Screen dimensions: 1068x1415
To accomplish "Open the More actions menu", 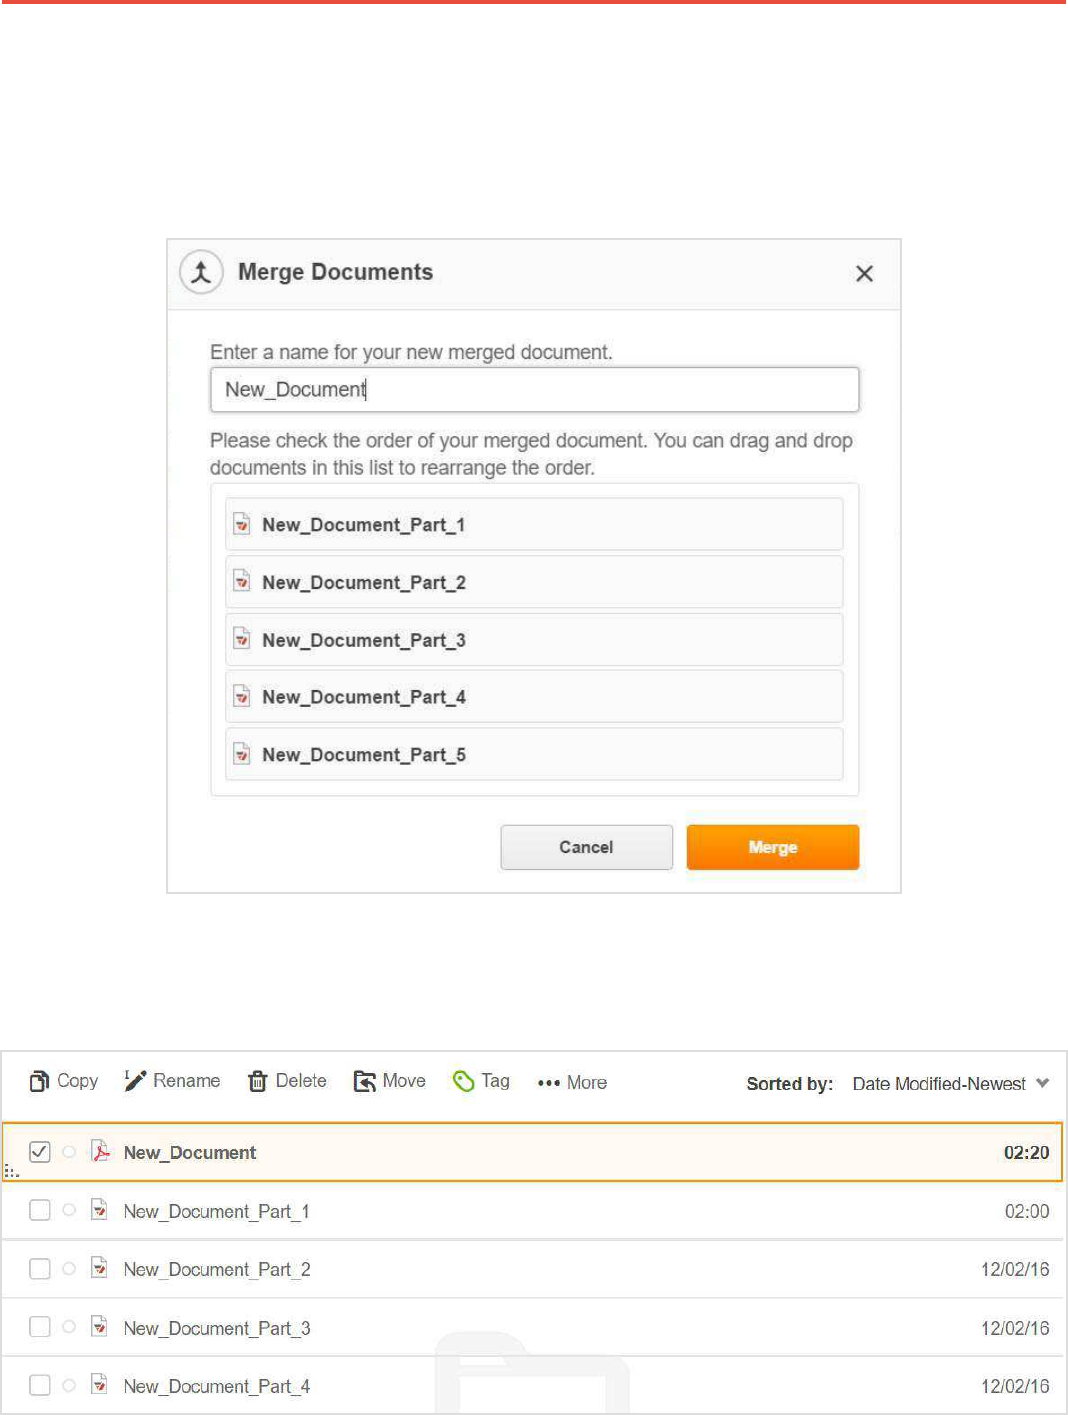I will (572, 1082).
